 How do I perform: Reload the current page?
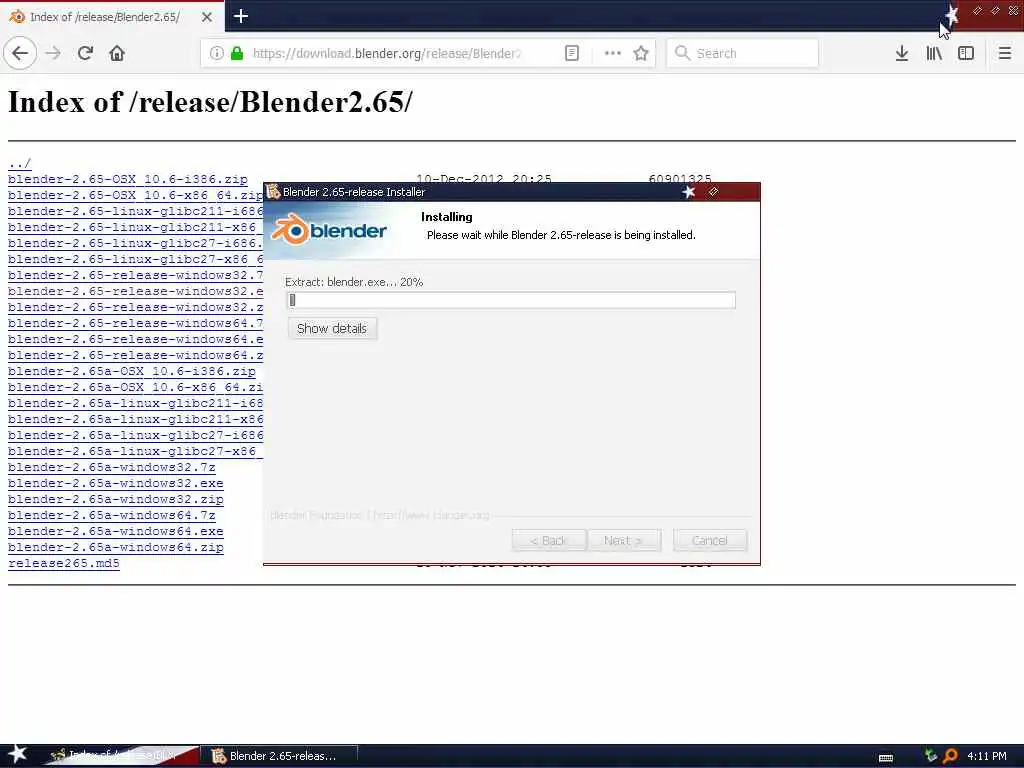(x=85, y=53)
